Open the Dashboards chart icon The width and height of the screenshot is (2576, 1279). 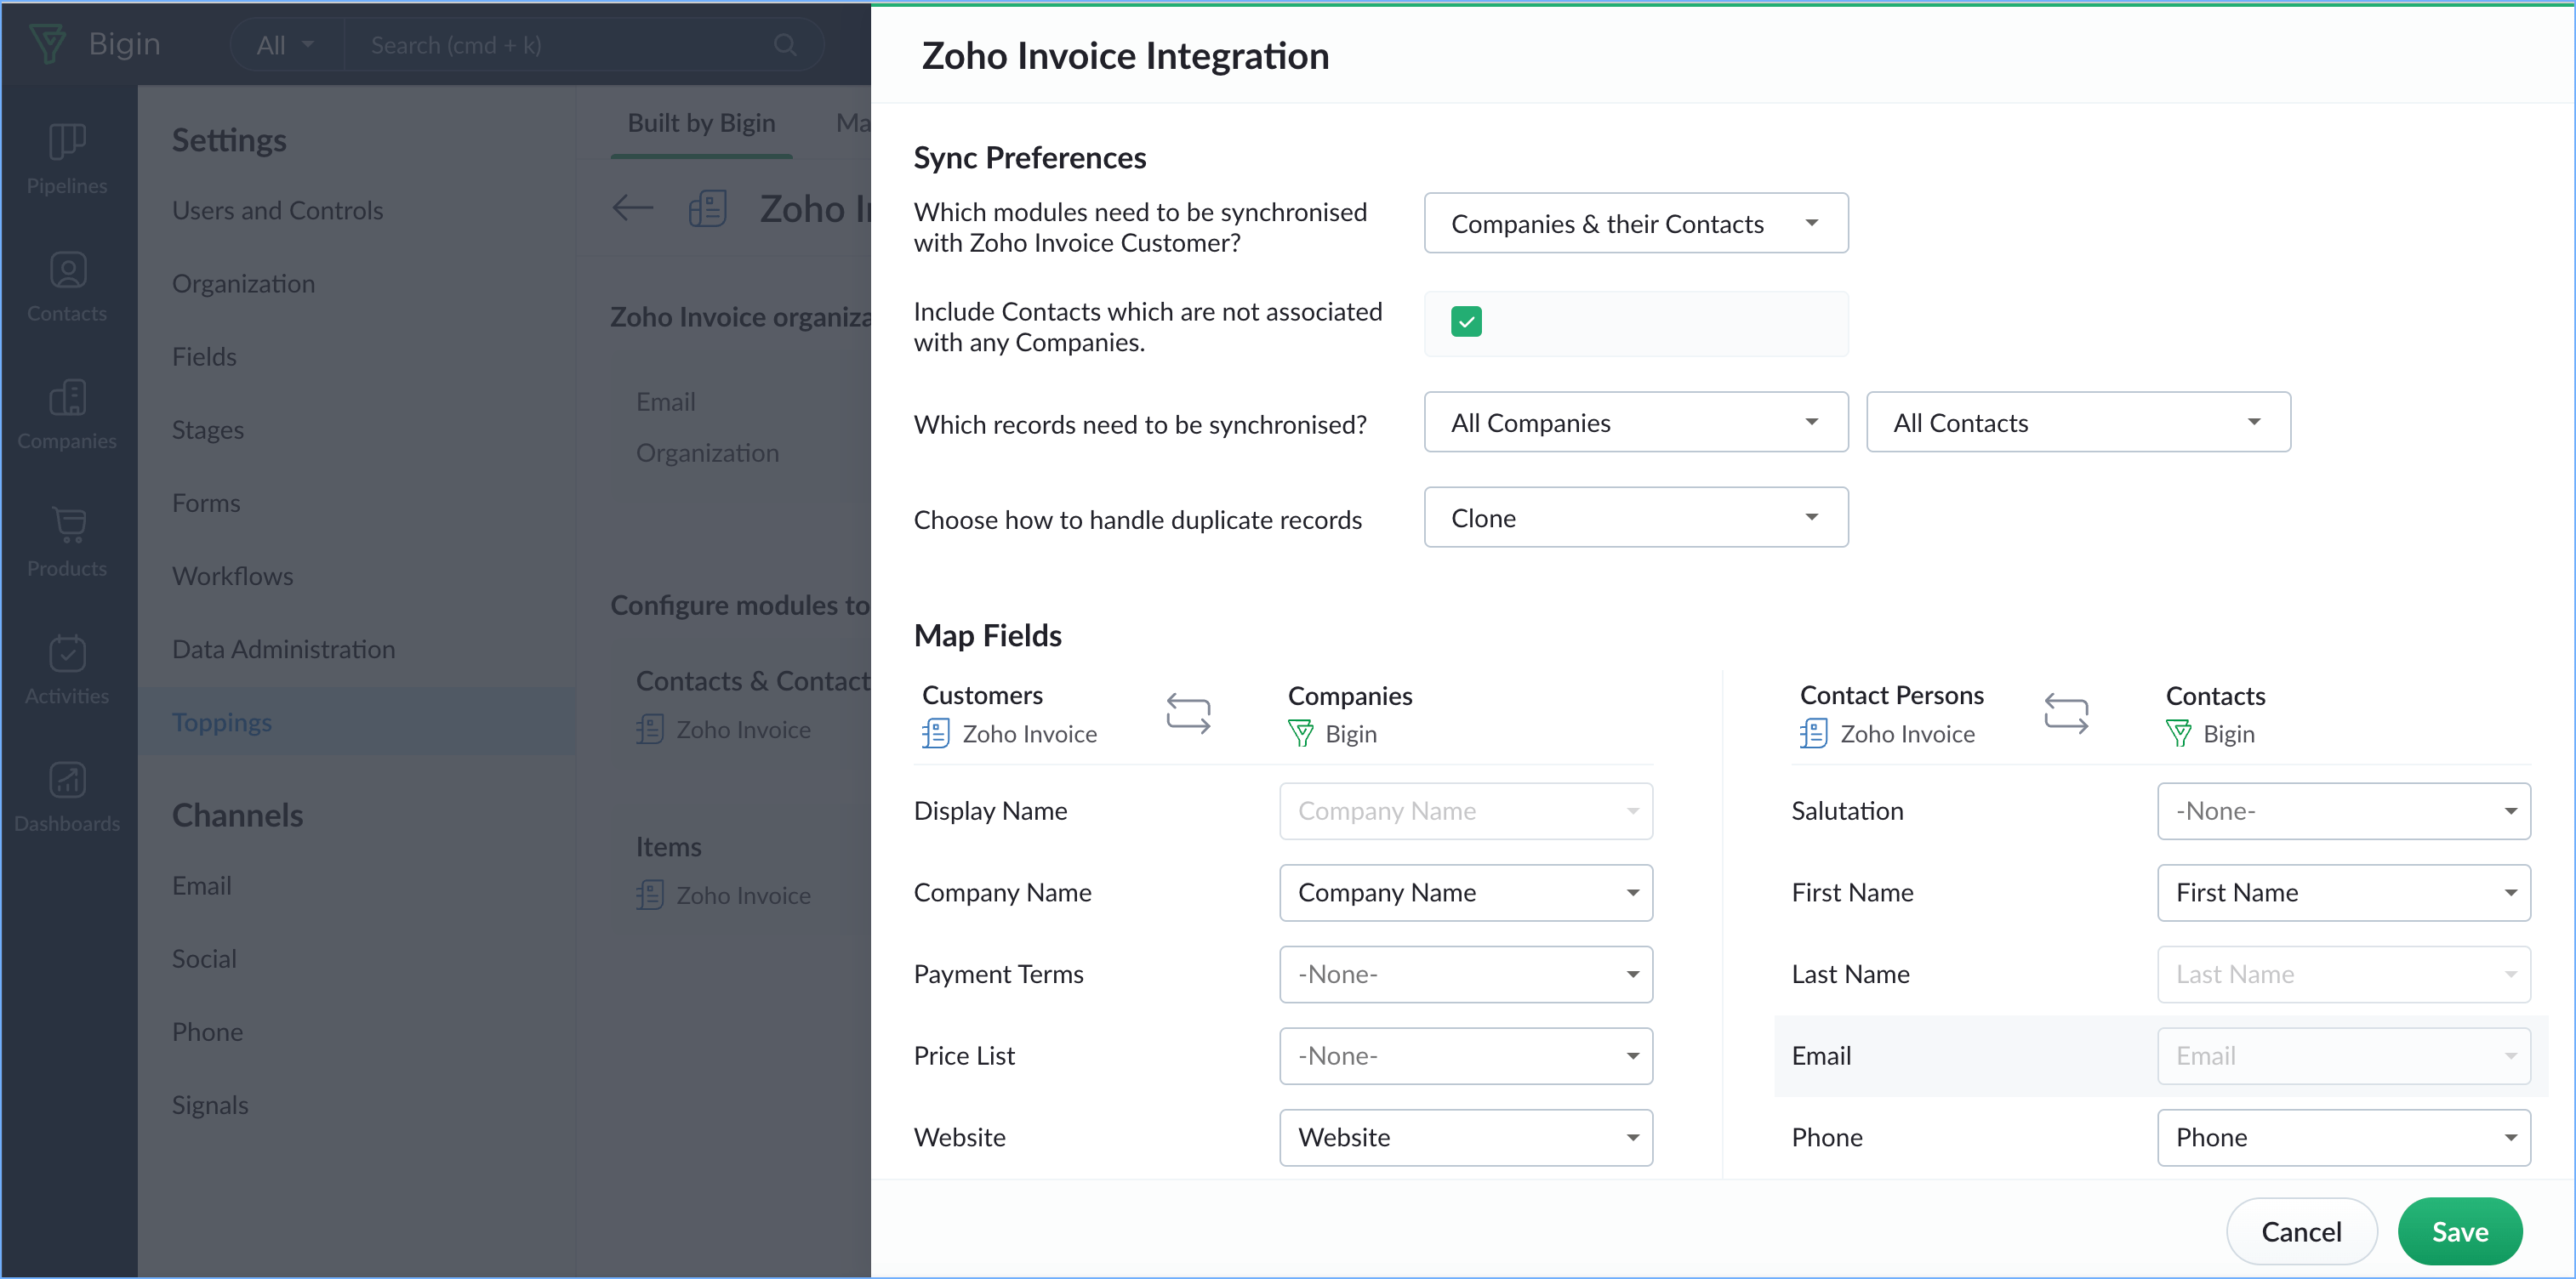[x=67, y=780]
